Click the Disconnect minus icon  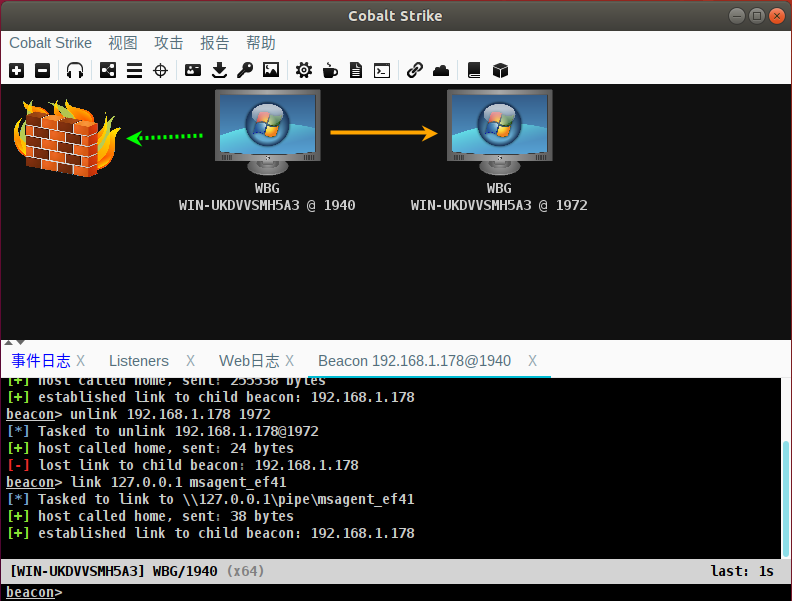tap(42, 70)
